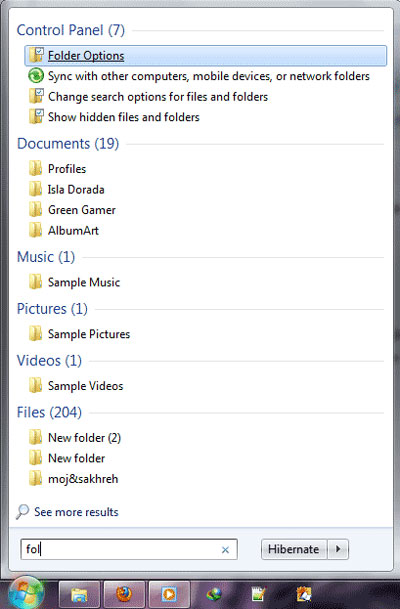Image resolution: width=400 pixels, height=609 pixels.
Task: Open Internet Download Manager taskbar icon
Action: click(214, 594)
